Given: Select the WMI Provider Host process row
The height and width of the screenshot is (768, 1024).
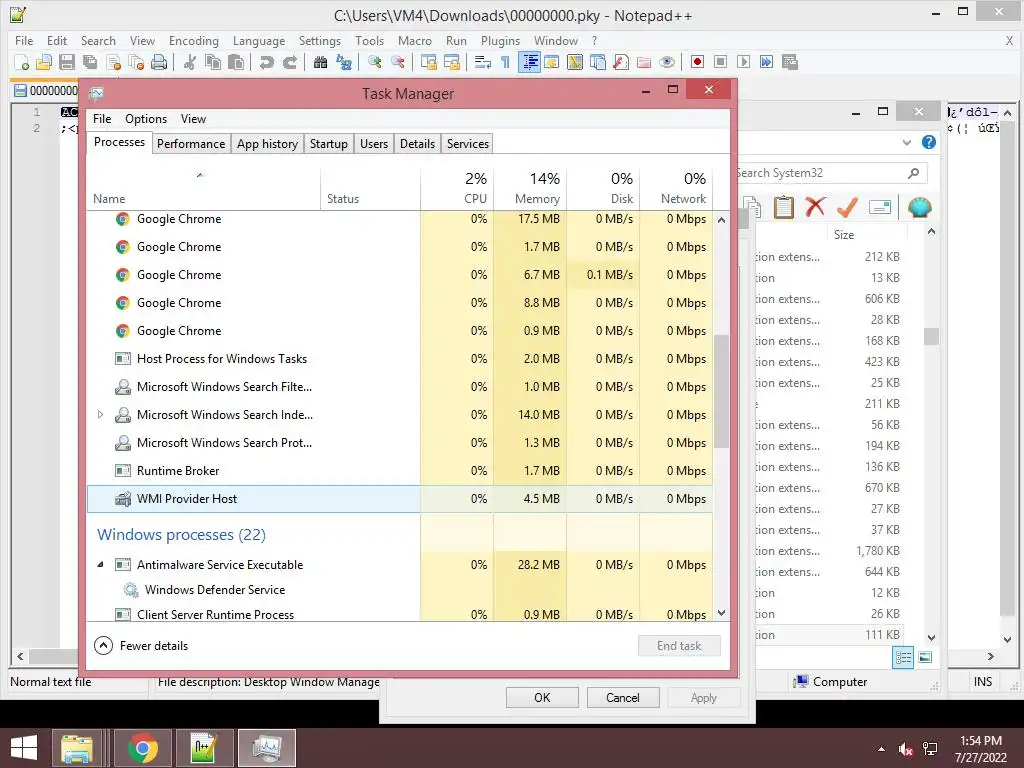Looking at the screenshot, I should tap(400, 499).
